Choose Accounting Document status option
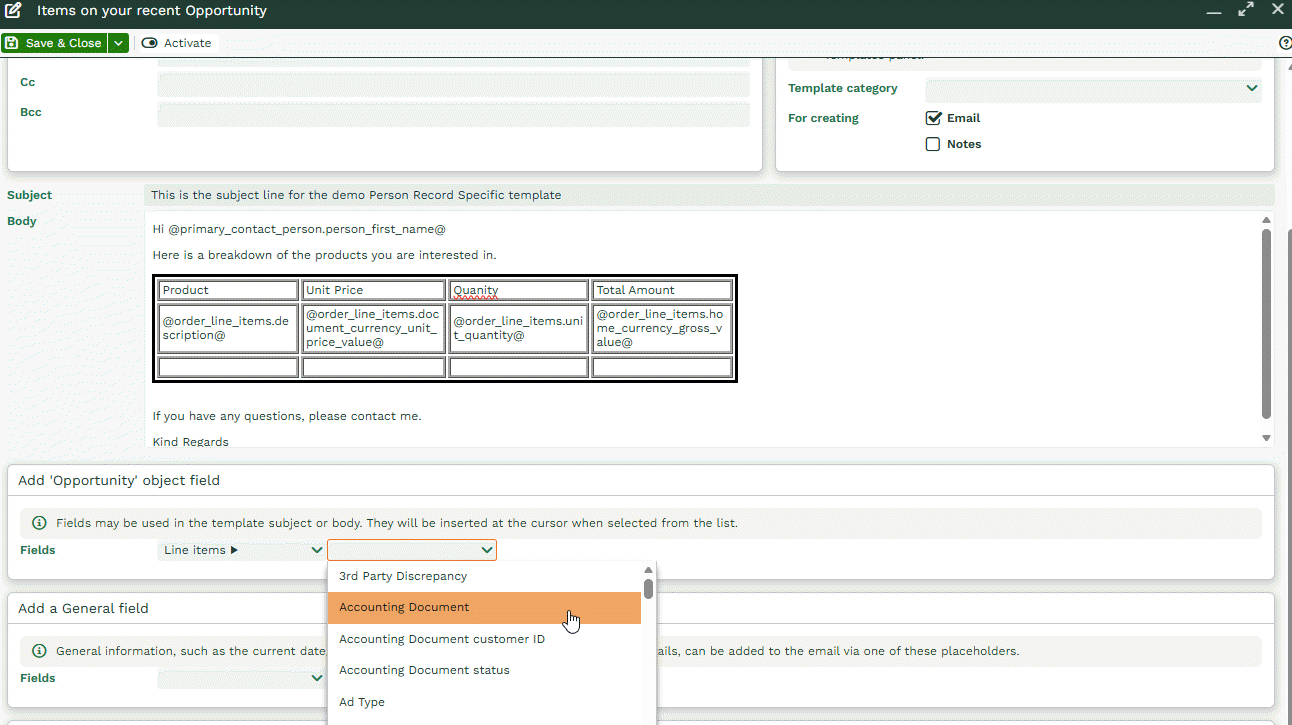1292x725 pixels. (x=485, y=670)
